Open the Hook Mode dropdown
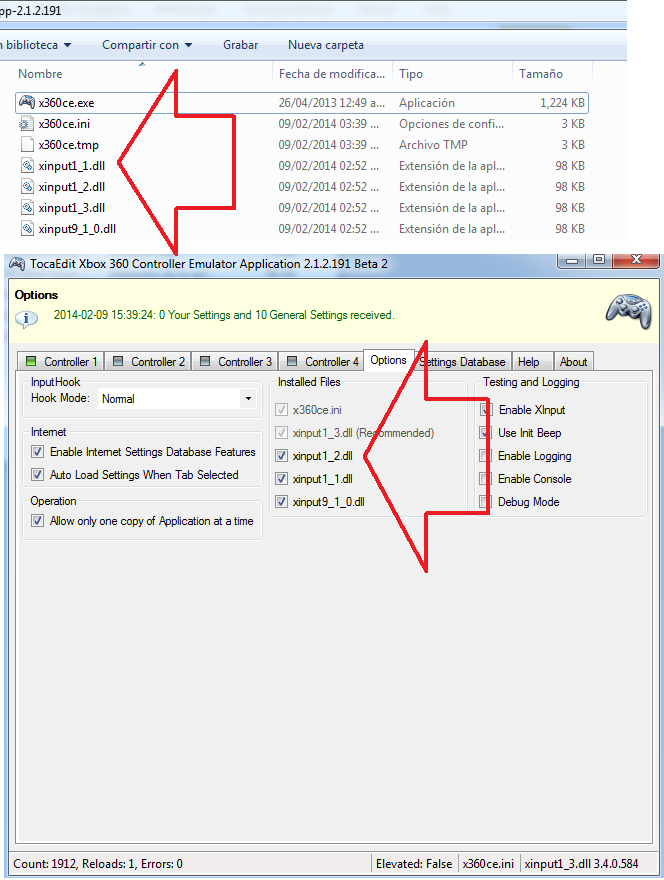Screen dimensions: 664x880 [x=248, y=398]
